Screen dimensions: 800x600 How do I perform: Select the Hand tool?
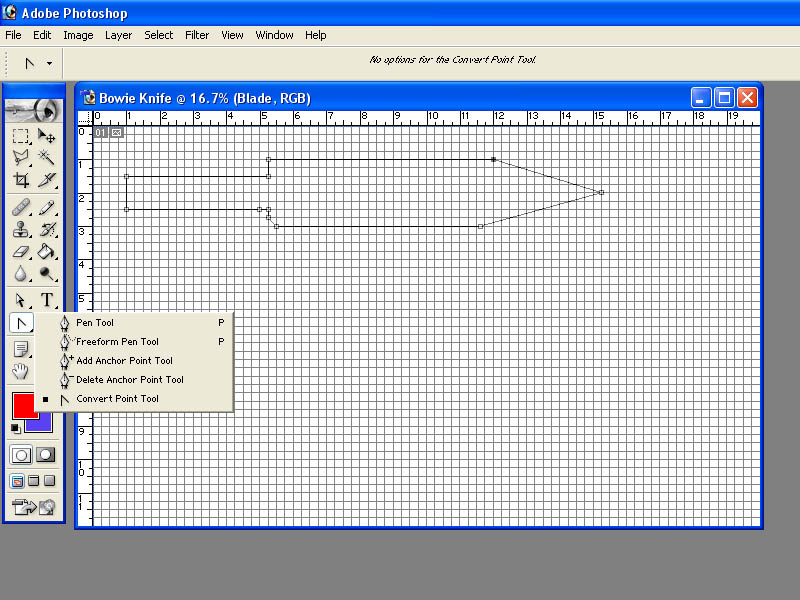coord(21,371)
